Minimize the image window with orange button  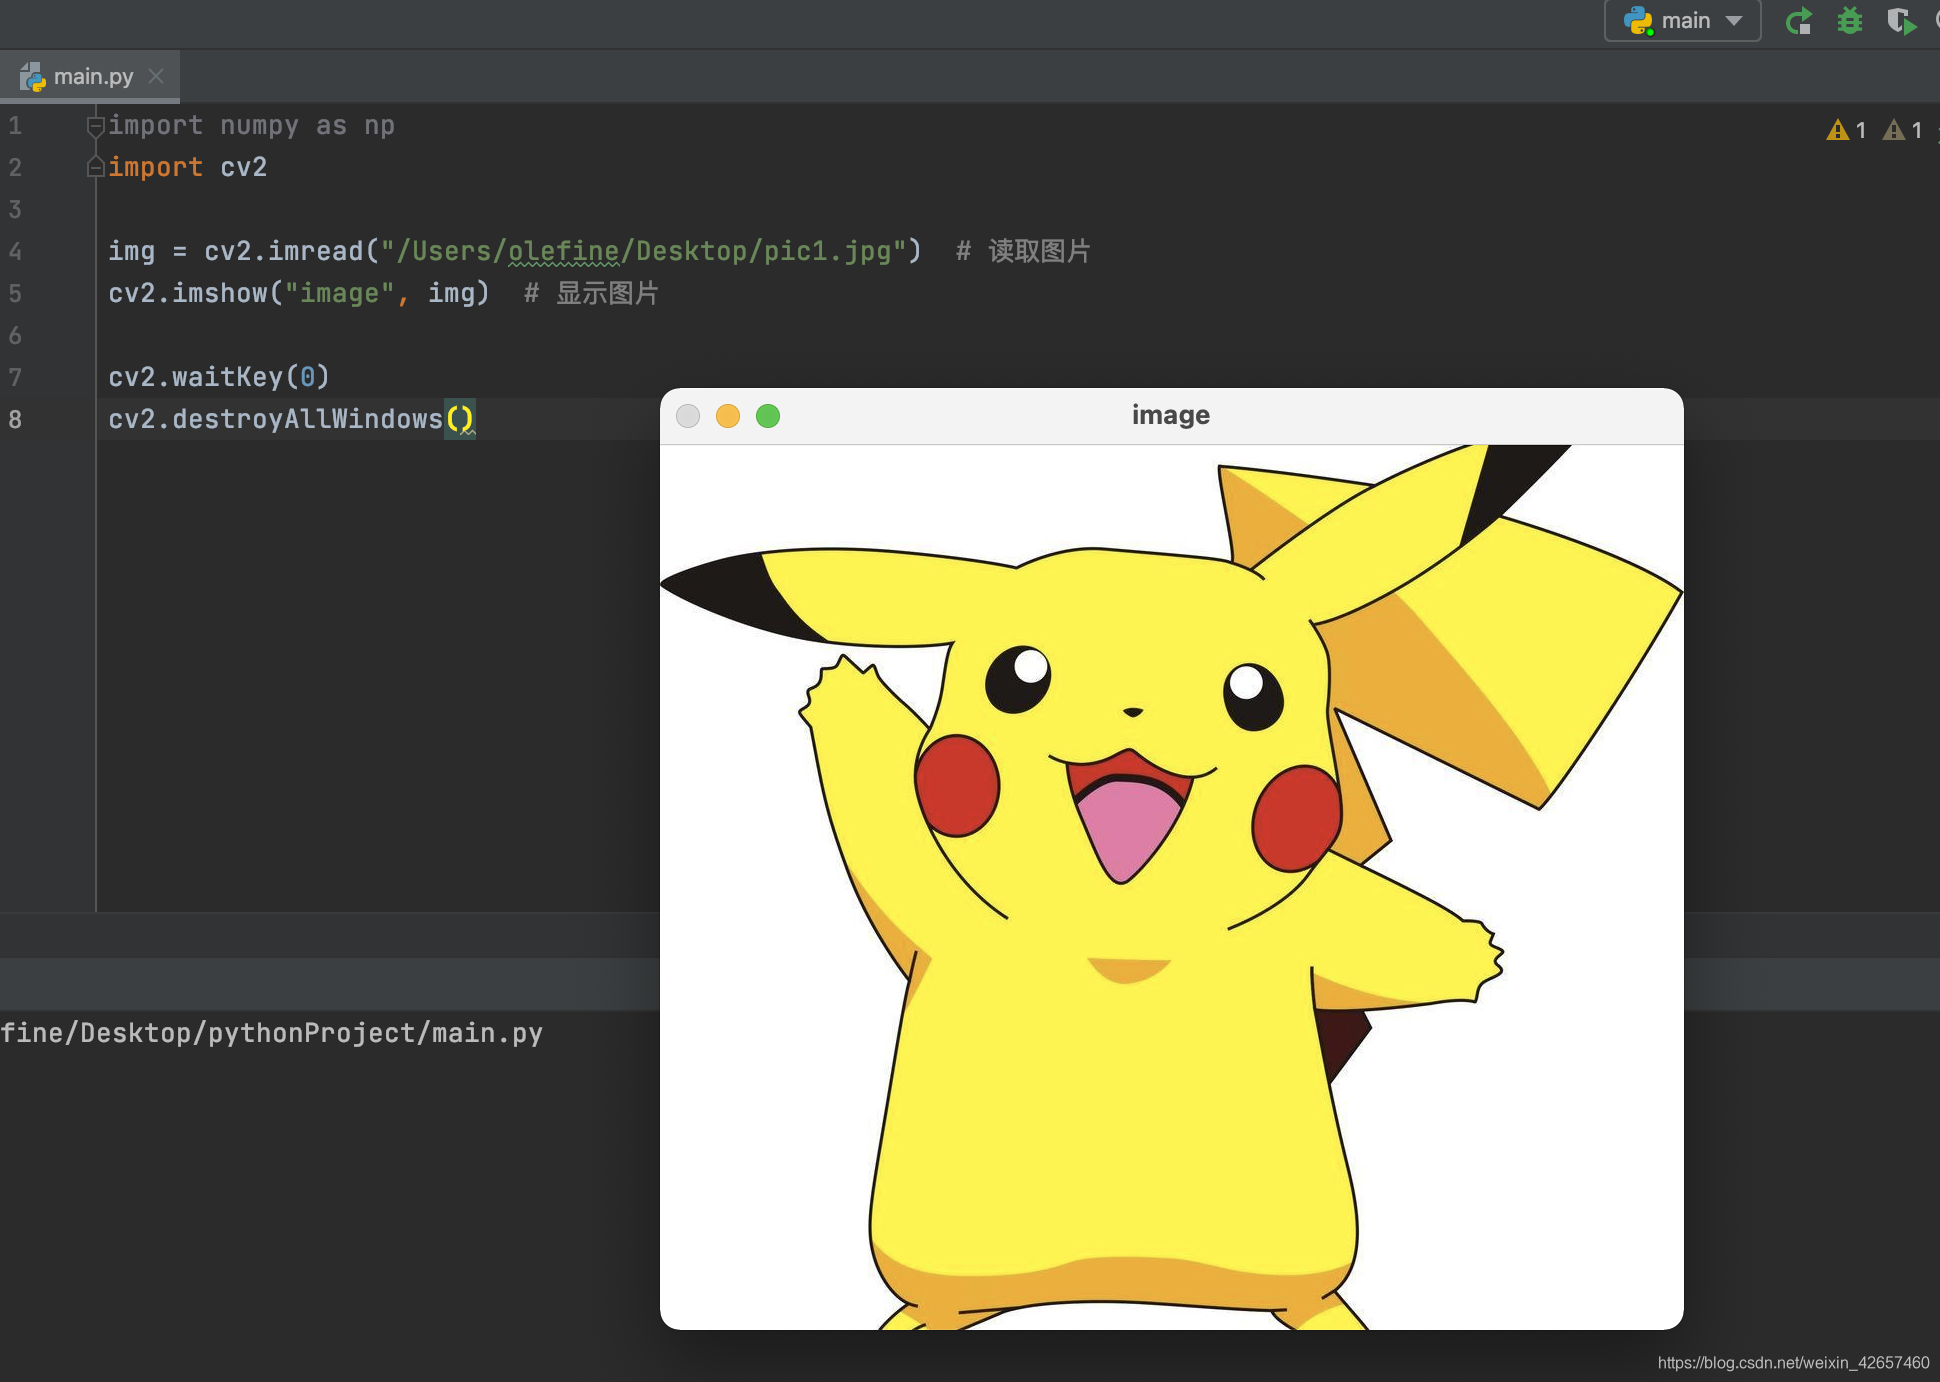coord(728,416)
